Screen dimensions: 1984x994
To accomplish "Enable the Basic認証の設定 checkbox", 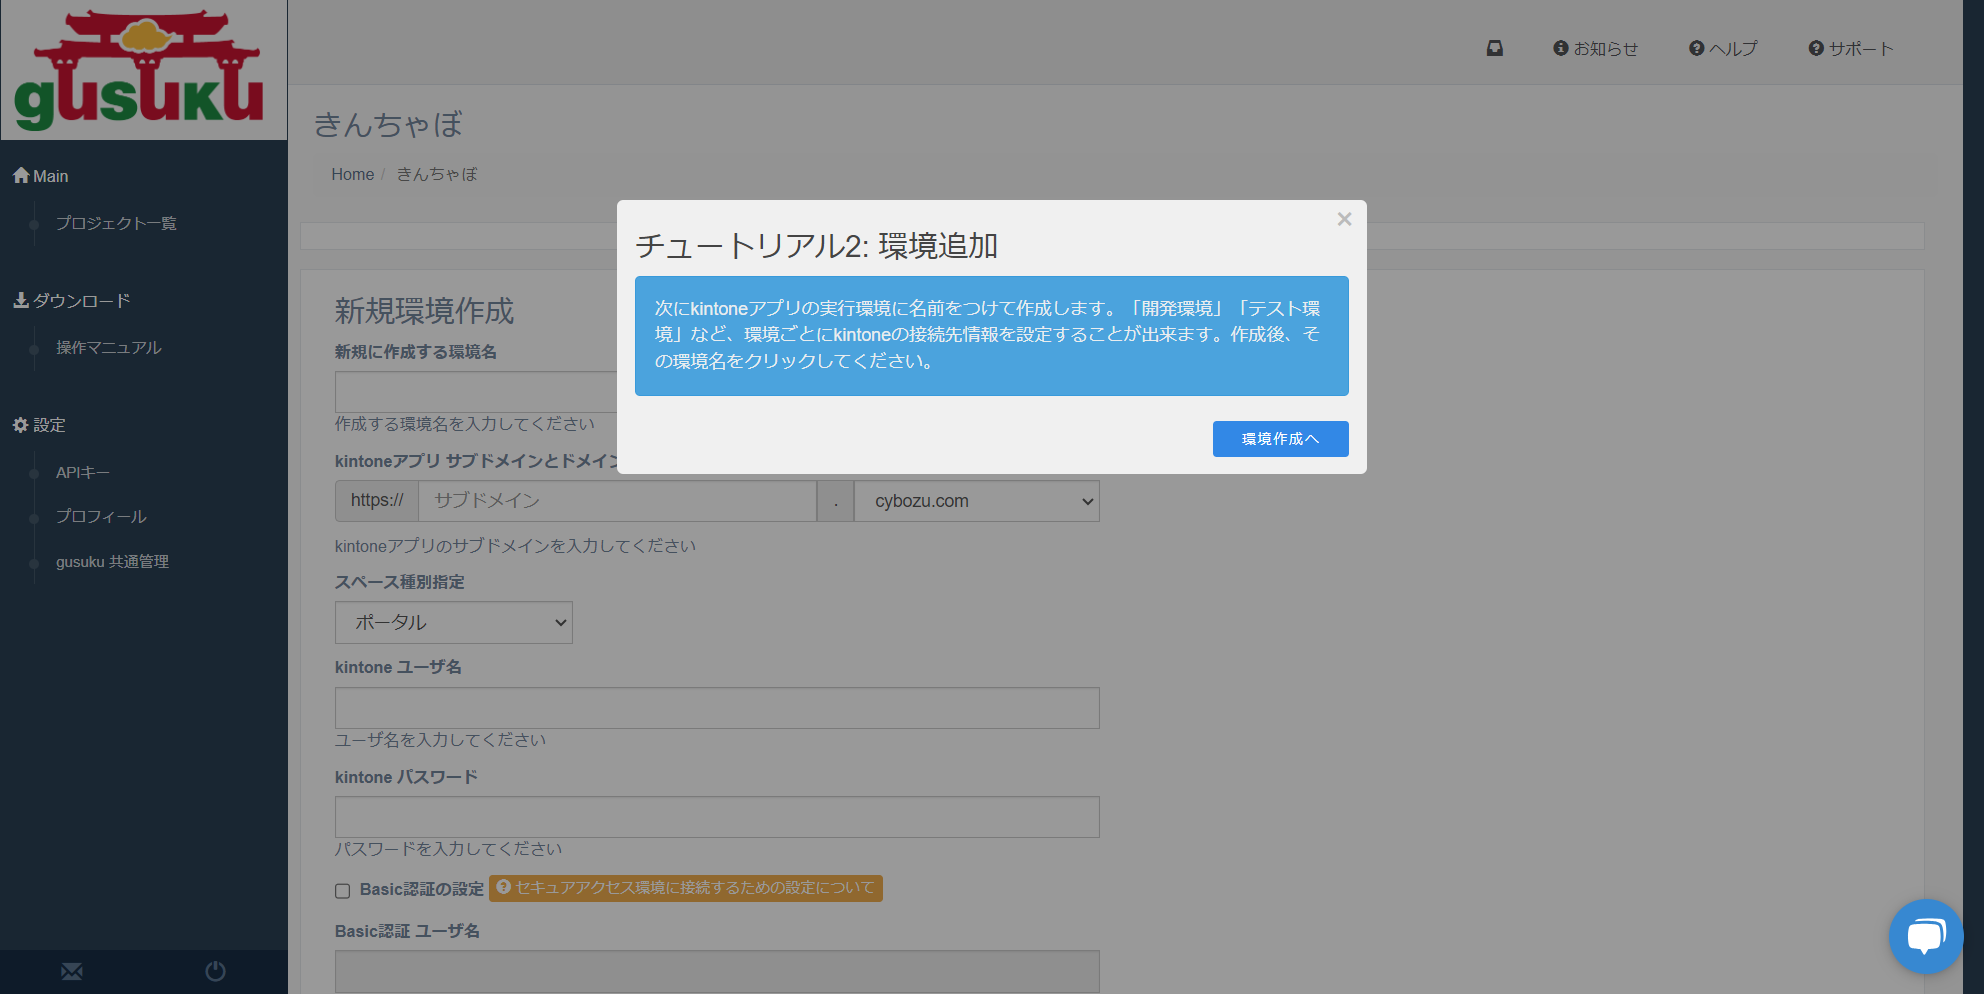I will click(343, 891).
